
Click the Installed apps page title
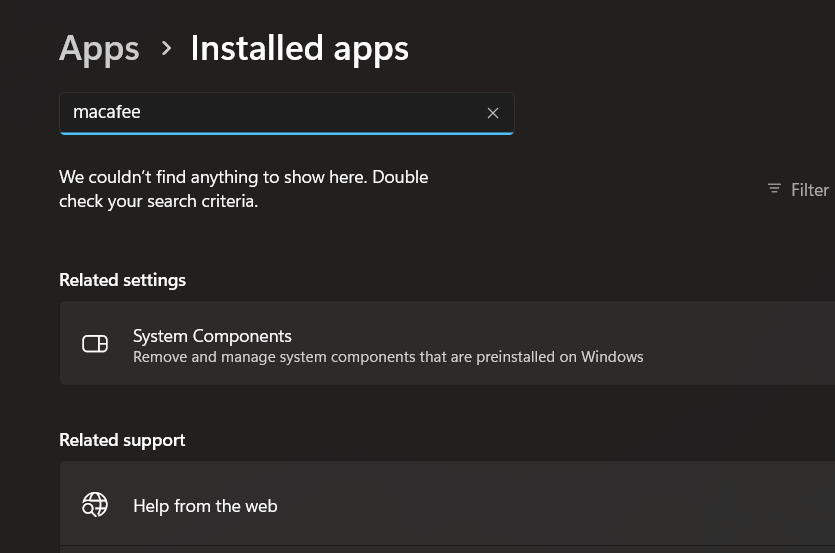(299, 48)
